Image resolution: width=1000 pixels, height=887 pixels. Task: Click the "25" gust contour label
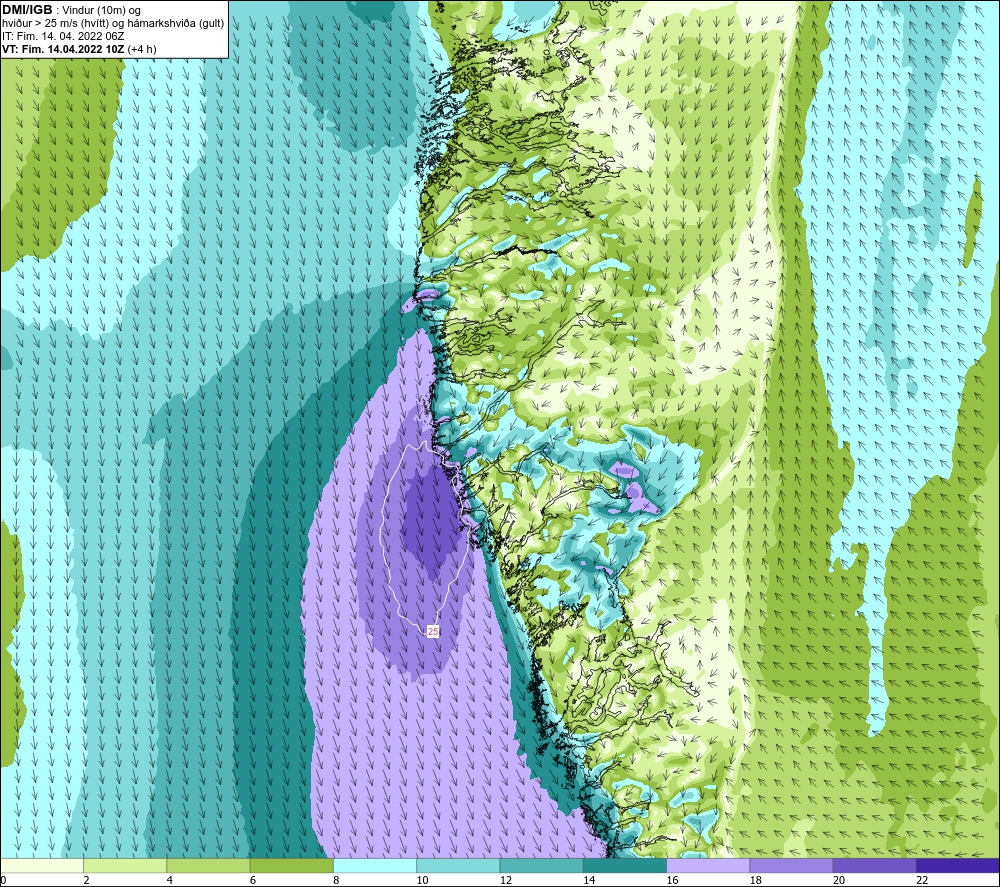433,631
